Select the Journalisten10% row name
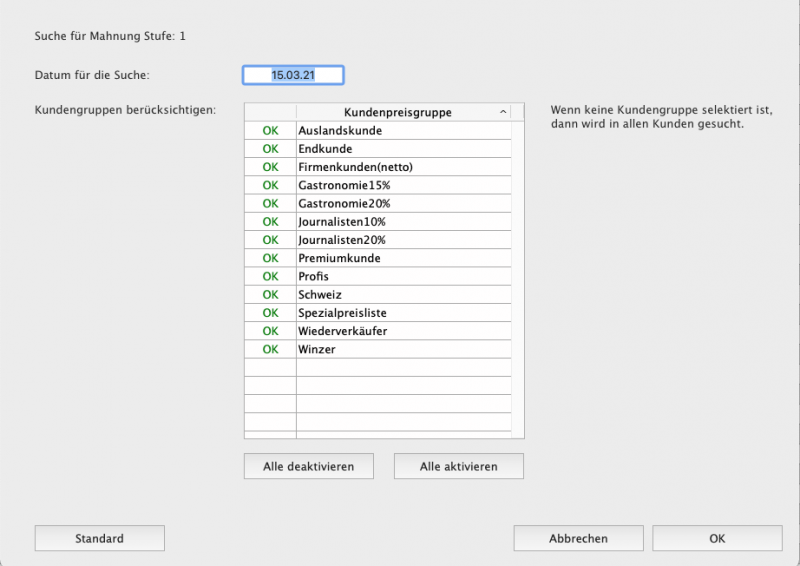The height and width of the screenshot is (566, 800). 404,222
